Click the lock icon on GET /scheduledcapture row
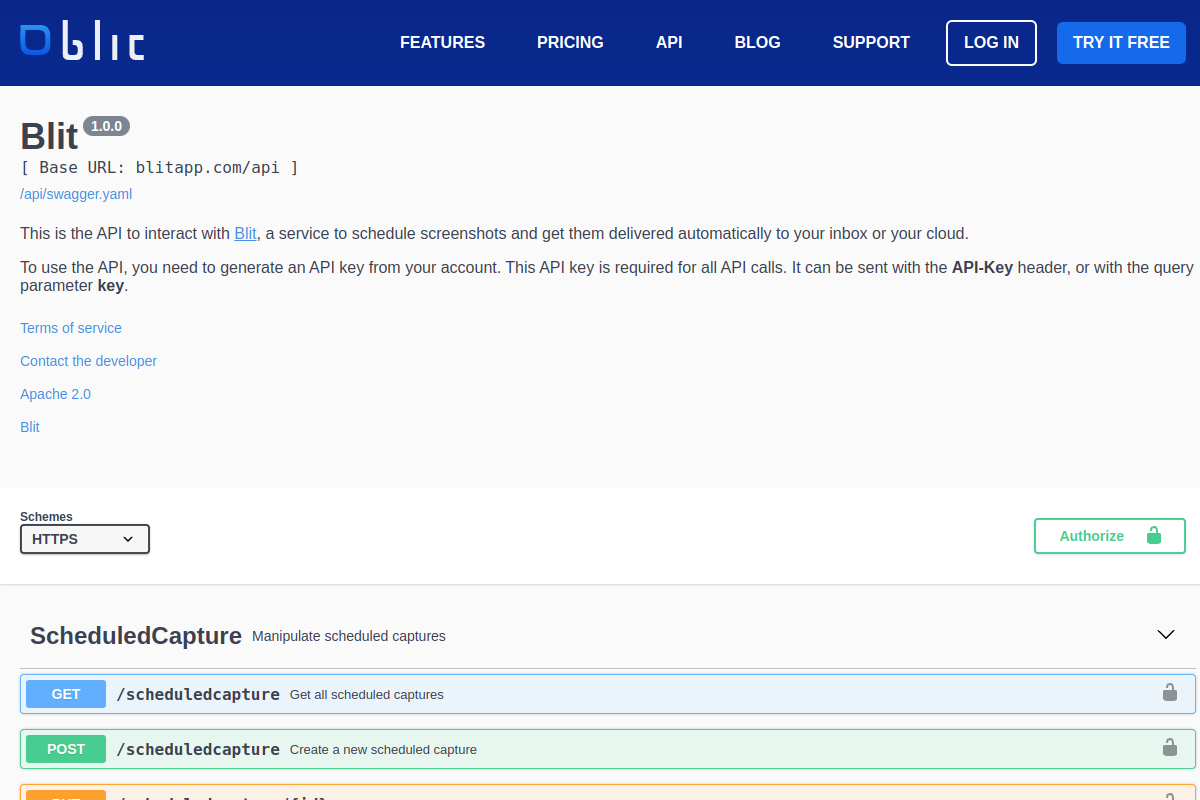This screenshot has height=800, width=1200. (1169, 692)
